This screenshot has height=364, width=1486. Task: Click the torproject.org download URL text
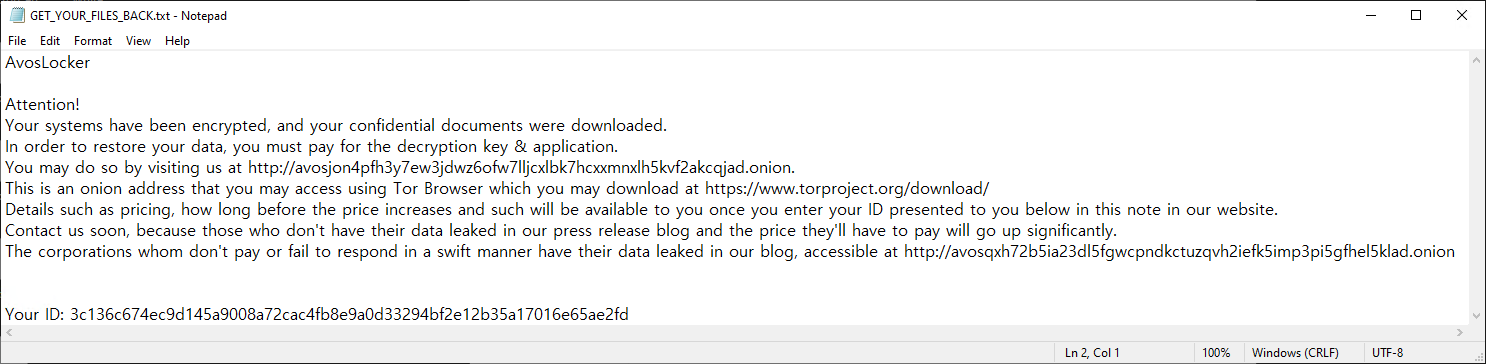point(847,188)
